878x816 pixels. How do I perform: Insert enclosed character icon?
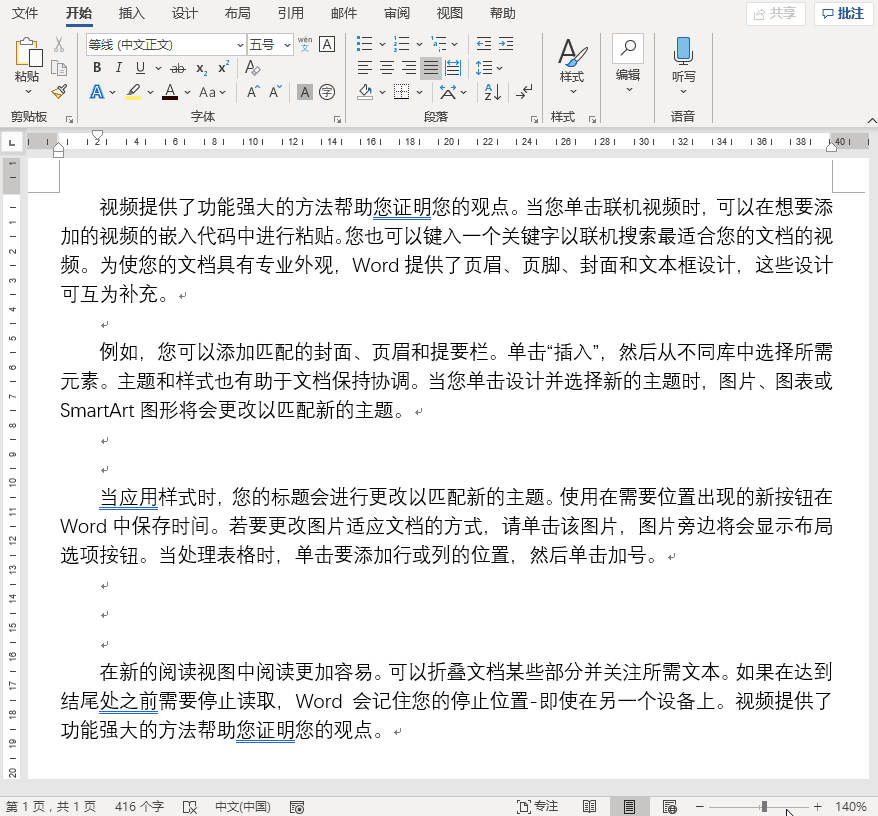click(327, 92)
